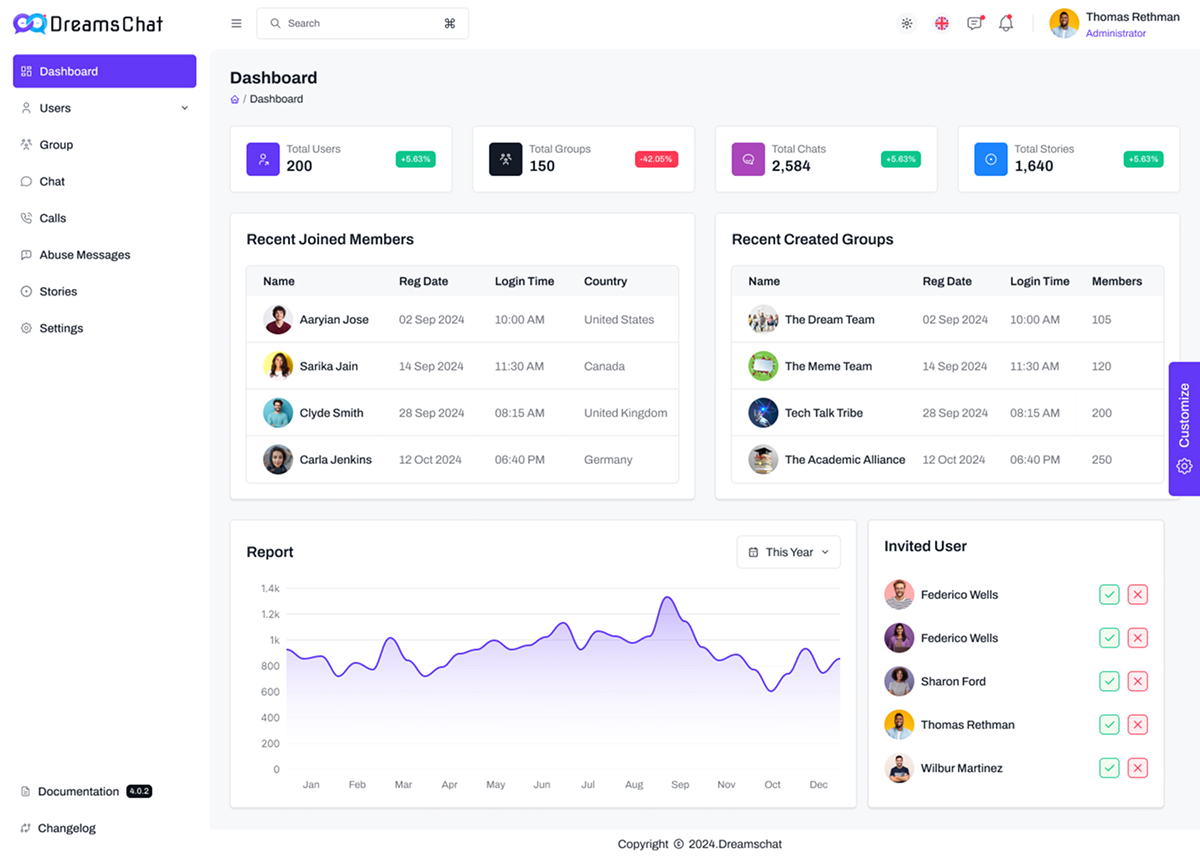This screenshot has width=1200, height=858.
Task: Accept Thomas Rethman invitation
Action: [1109, 725]
